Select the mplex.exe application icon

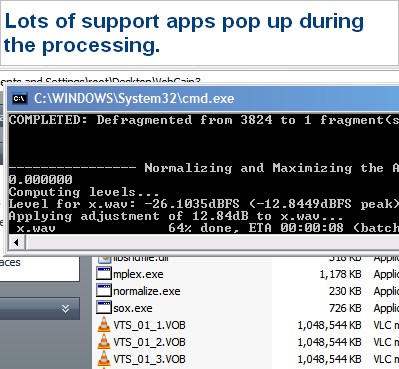pyautogui.click(x=104, y=273)
